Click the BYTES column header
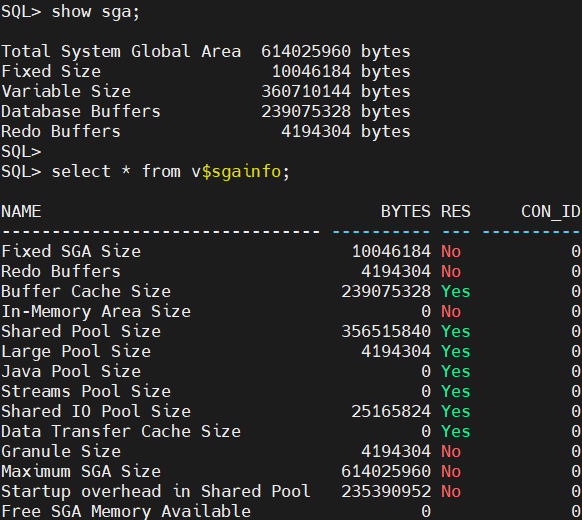 [x=406, y=212]
